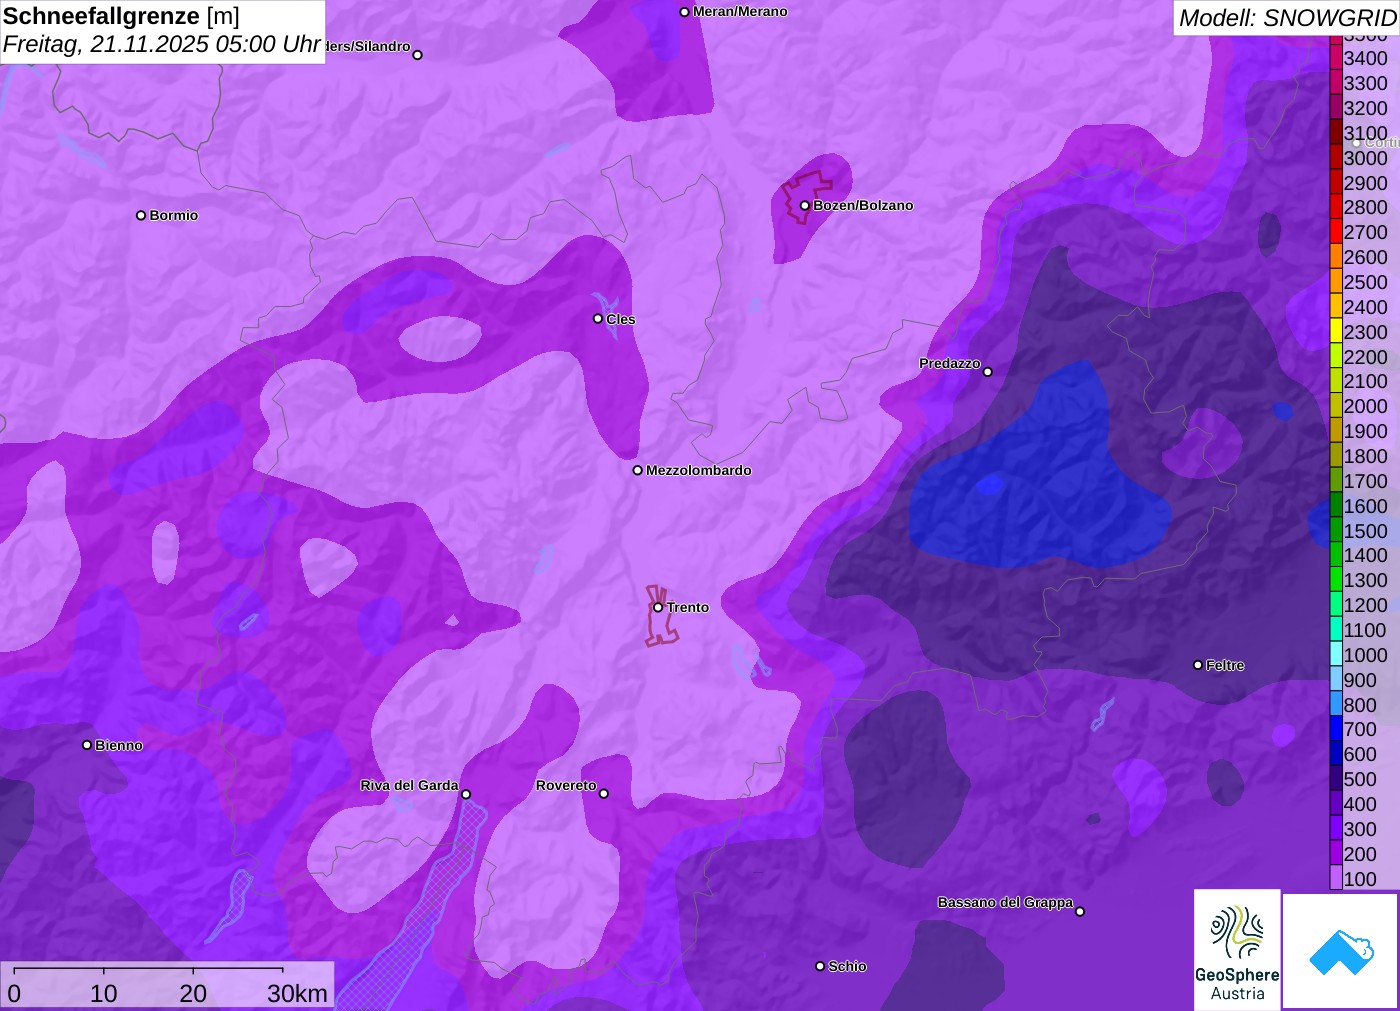Click the legend value '200'

coord(1360,854)
